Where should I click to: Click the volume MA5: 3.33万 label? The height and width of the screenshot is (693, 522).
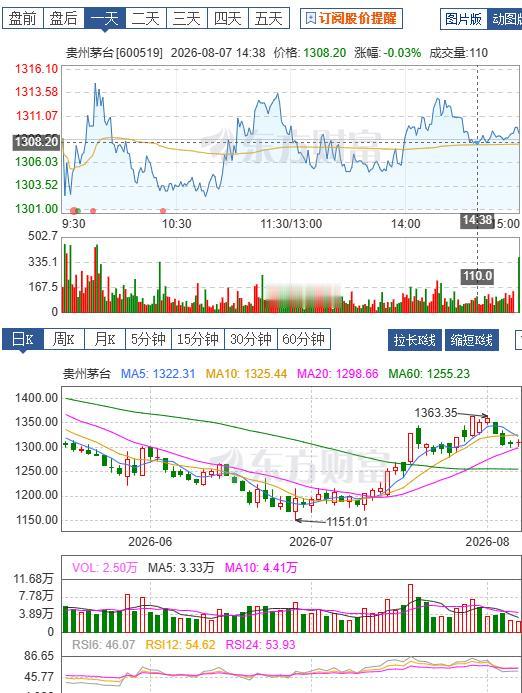180,567
